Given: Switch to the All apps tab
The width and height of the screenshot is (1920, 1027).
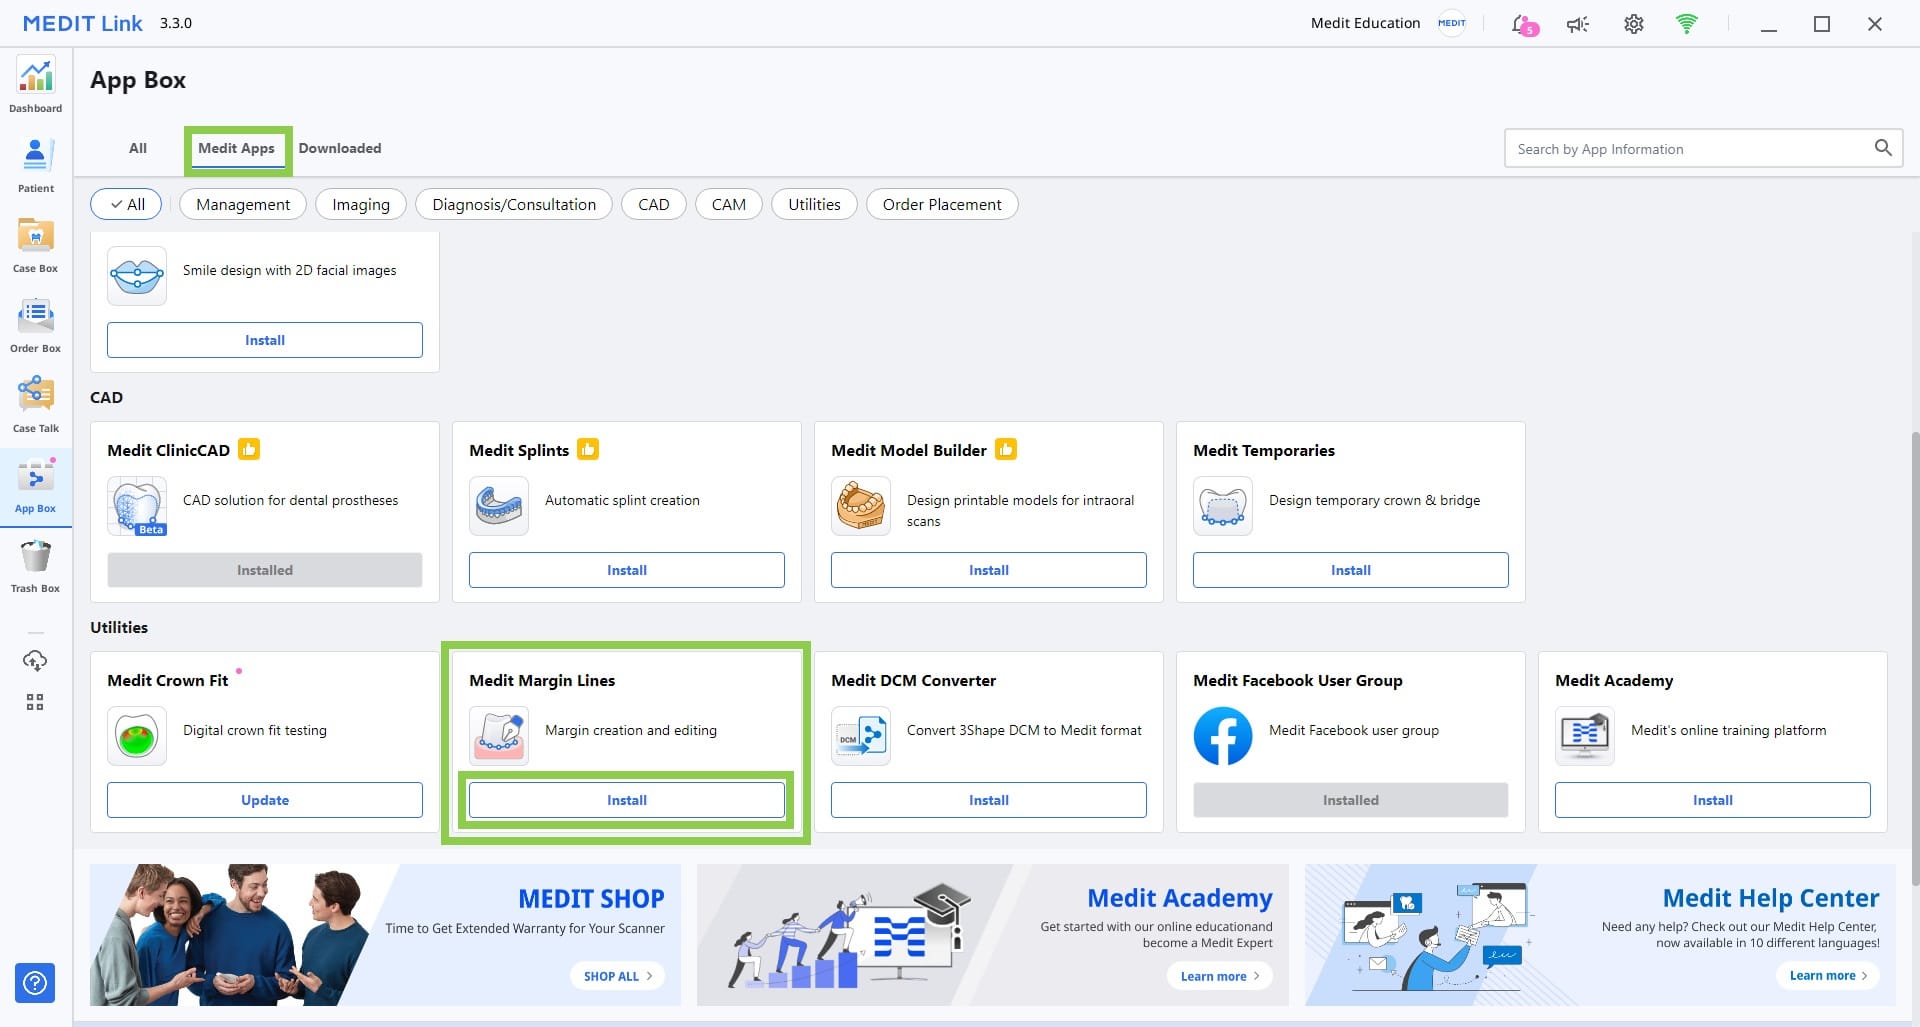Looking at the screenshot, I should [x=138, y=148].
